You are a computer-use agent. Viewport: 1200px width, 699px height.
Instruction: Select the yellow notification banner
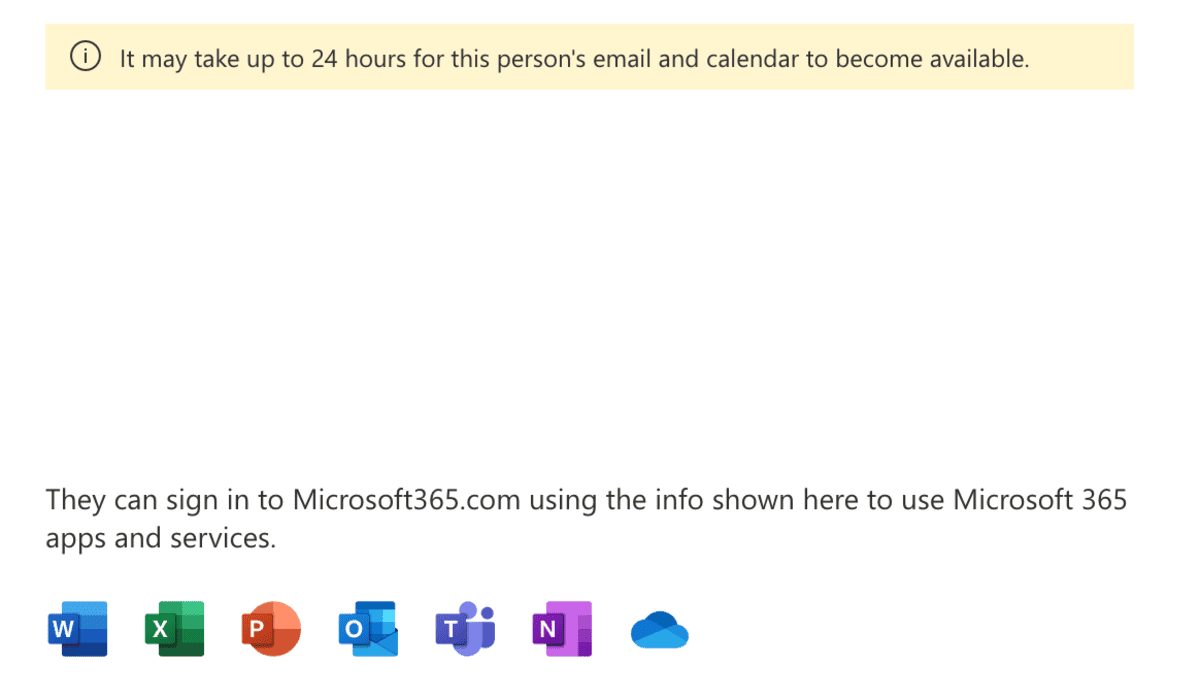click(588, 57)
